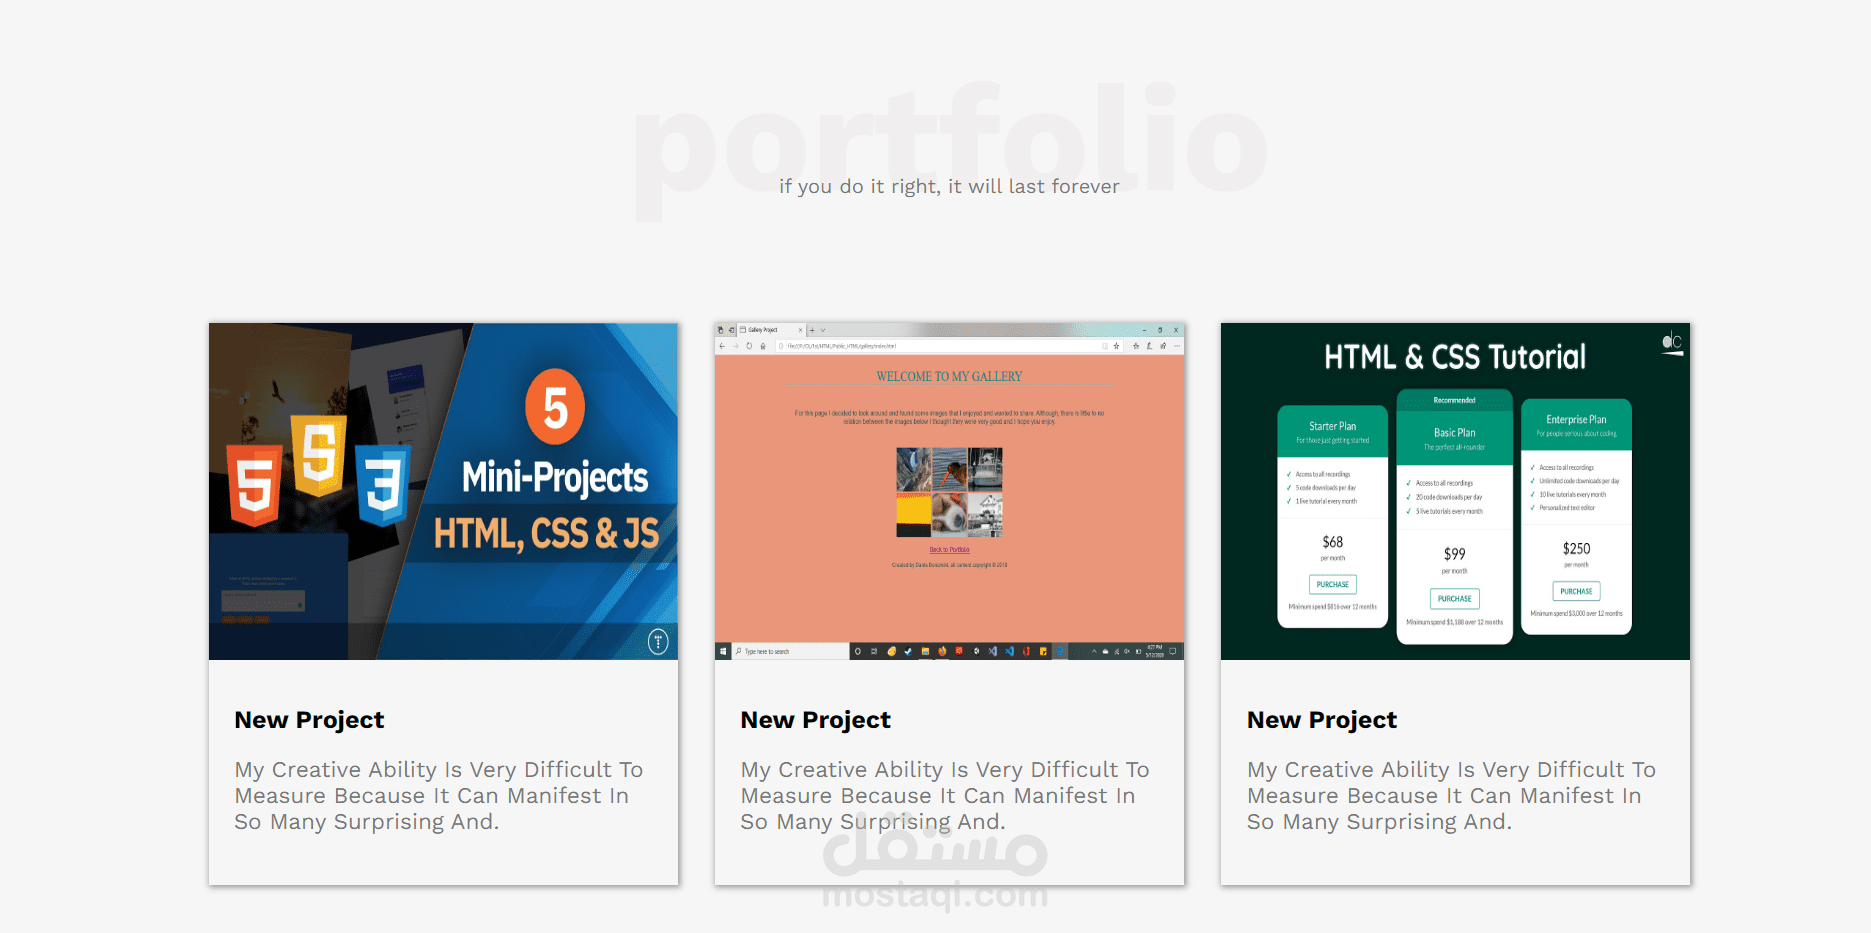
Task: Click the address bar in gallery screenshot
Action: (x=949, y=346)
